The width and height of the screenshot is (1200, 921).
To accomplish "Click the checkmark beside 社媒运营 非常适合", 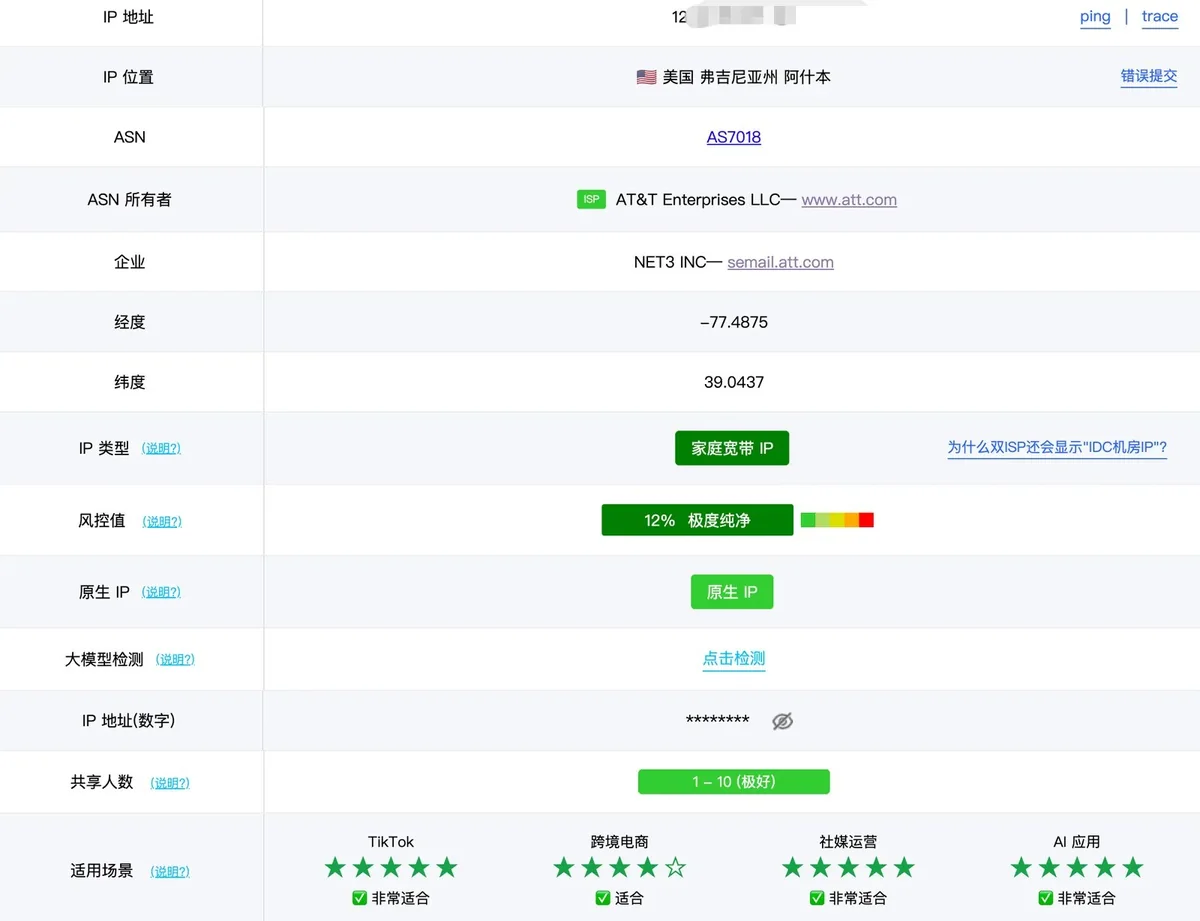I will coord(817,898).
